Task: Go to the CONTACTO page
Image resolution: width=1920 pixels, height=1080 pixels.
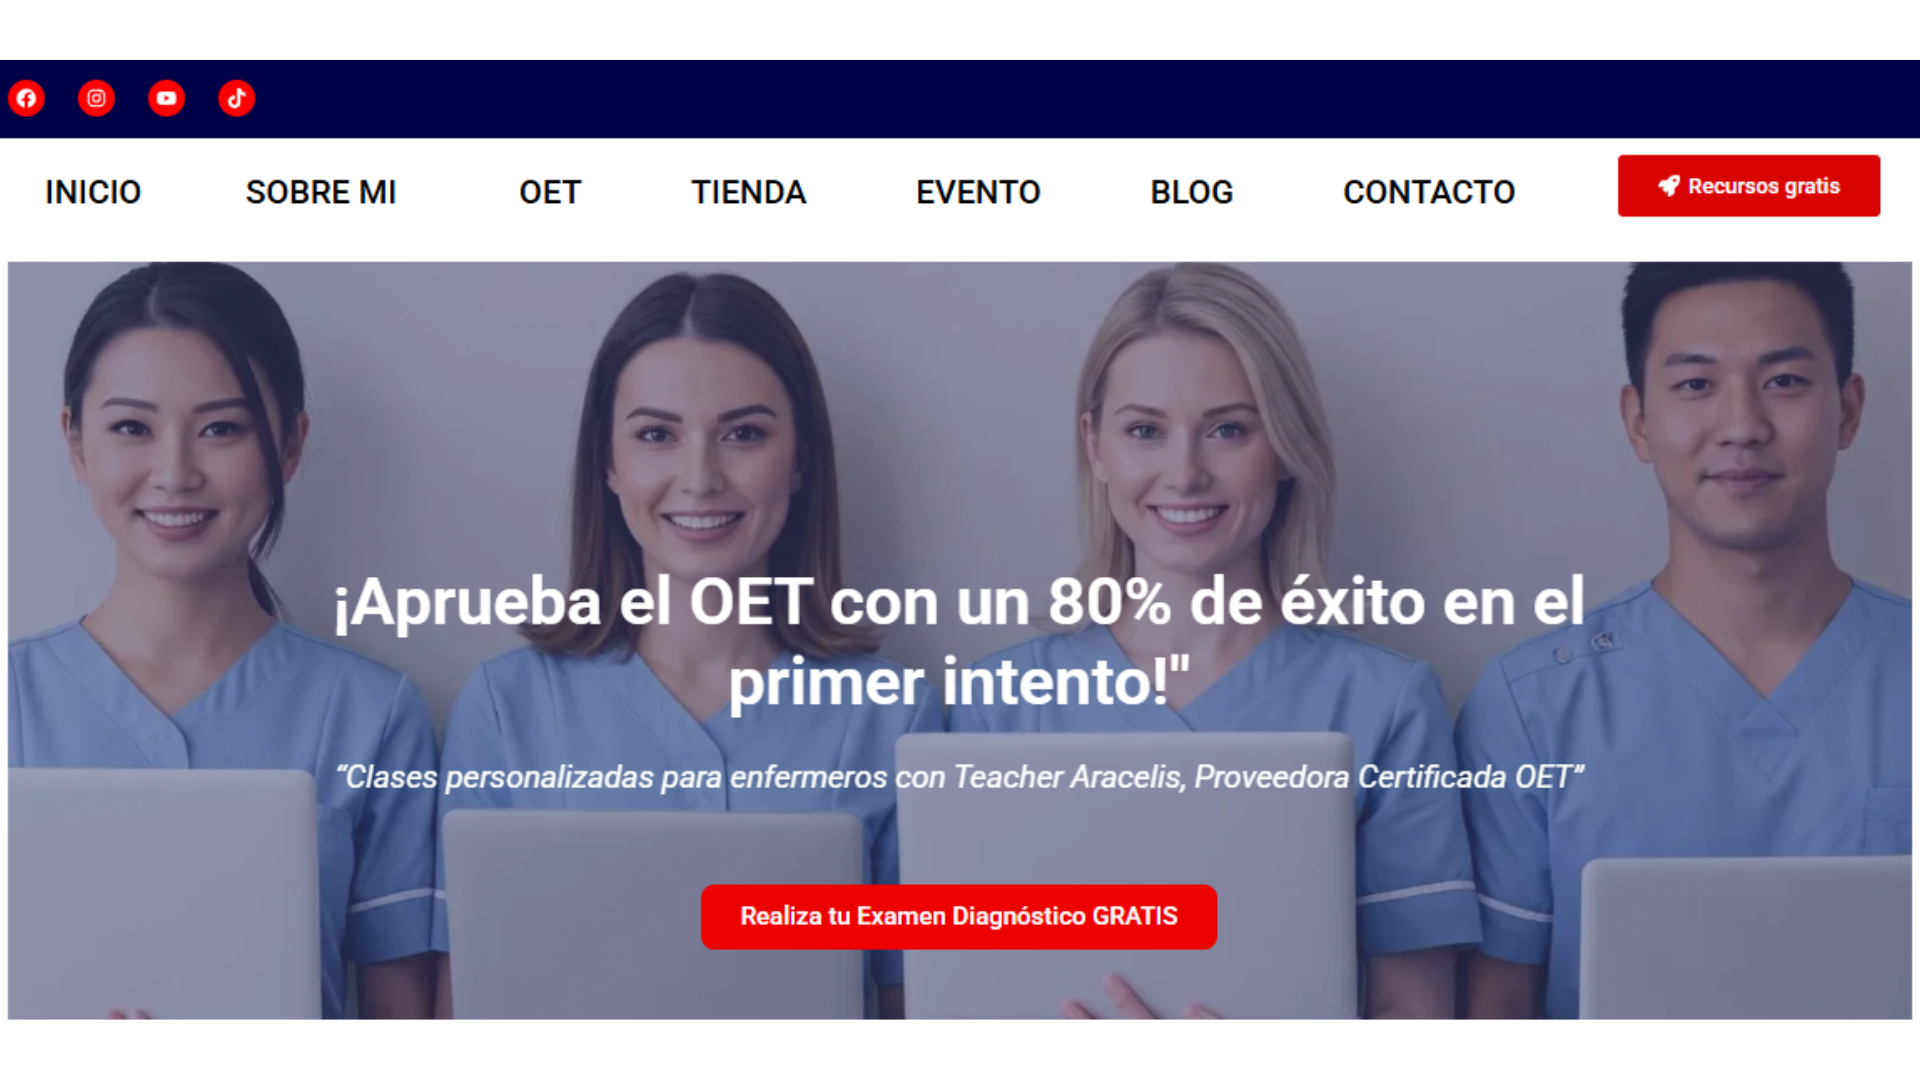Action: click(1429, 192)
